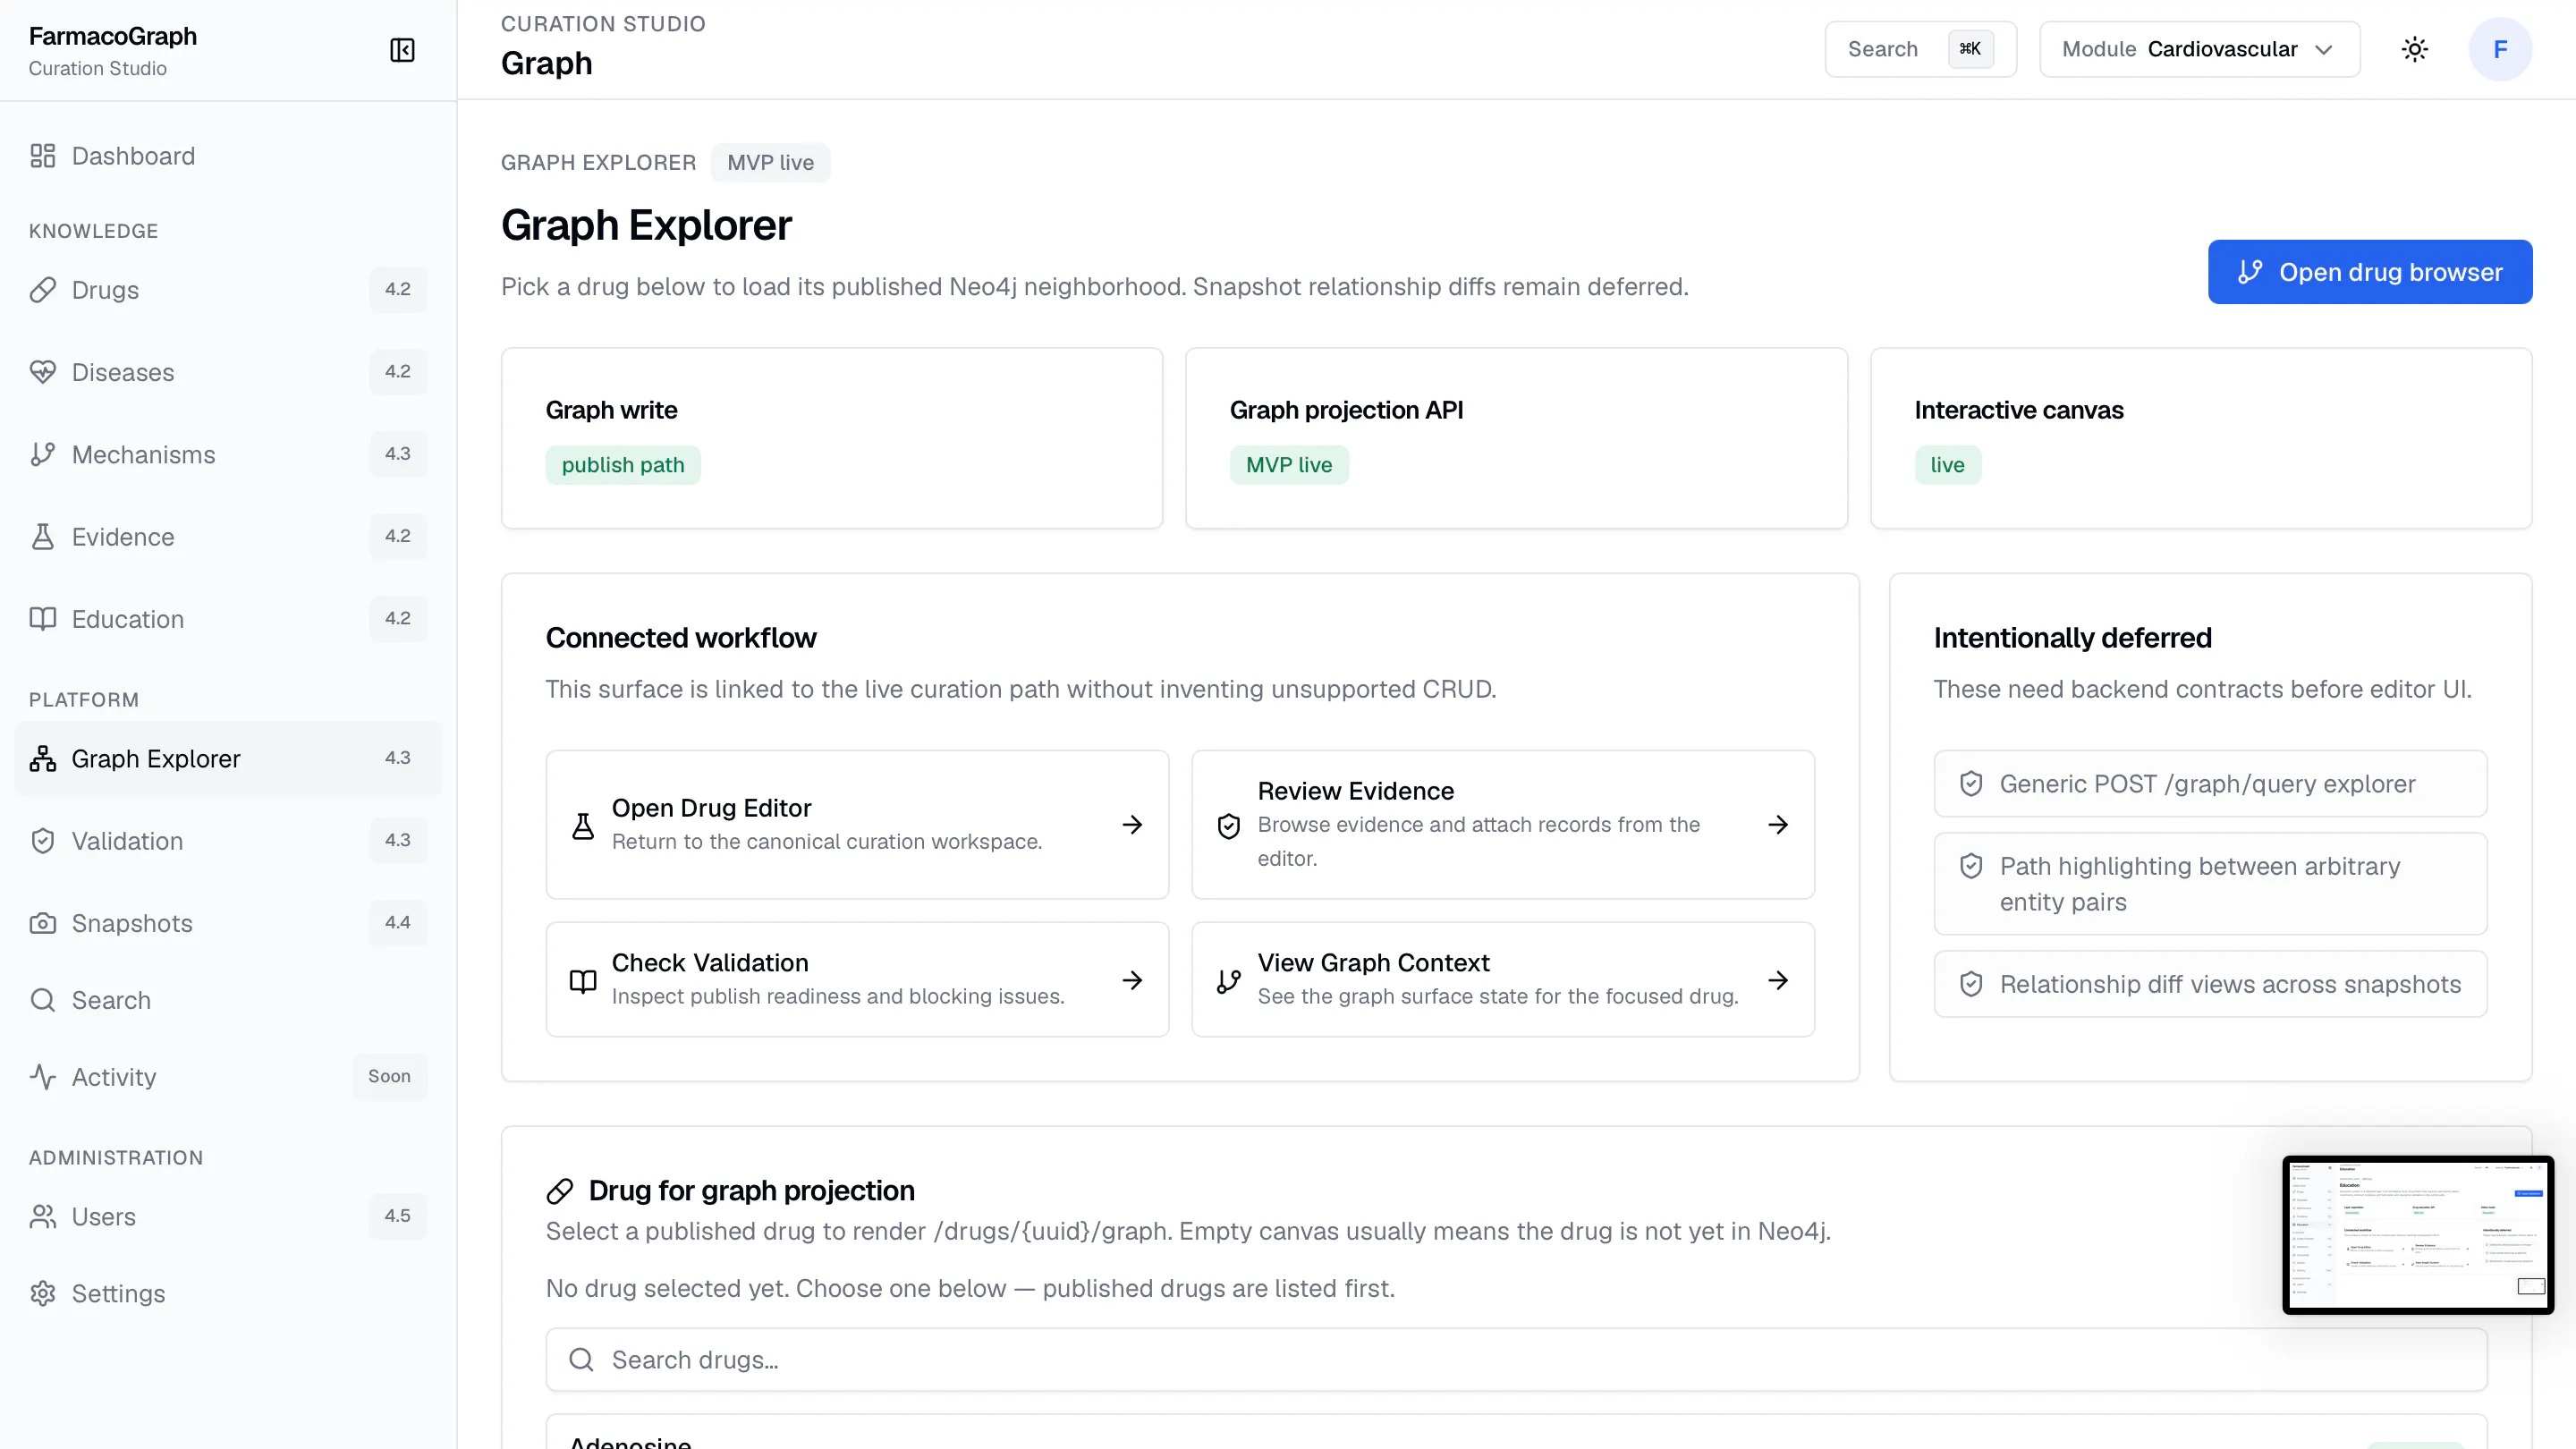
Task: Click the MVP live badge by Graph Explorer
Action: pyautogui.click(x=770, y=163)
